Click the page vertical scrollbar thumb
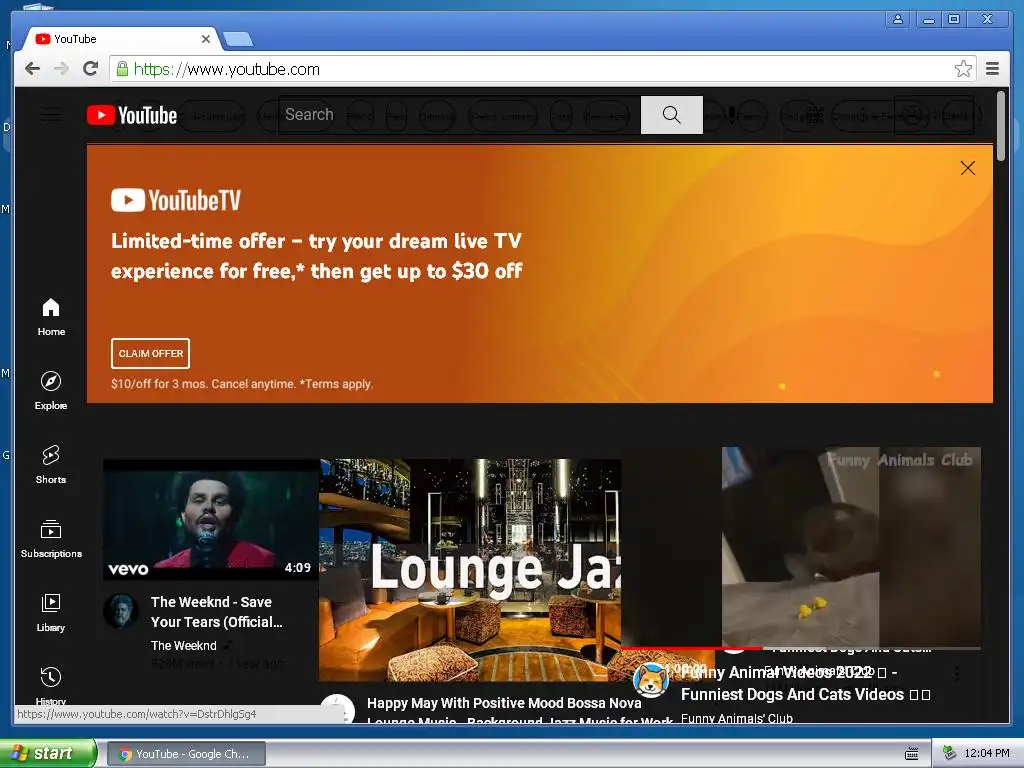The image size is (1024, 768). [x=1001, y=125]
